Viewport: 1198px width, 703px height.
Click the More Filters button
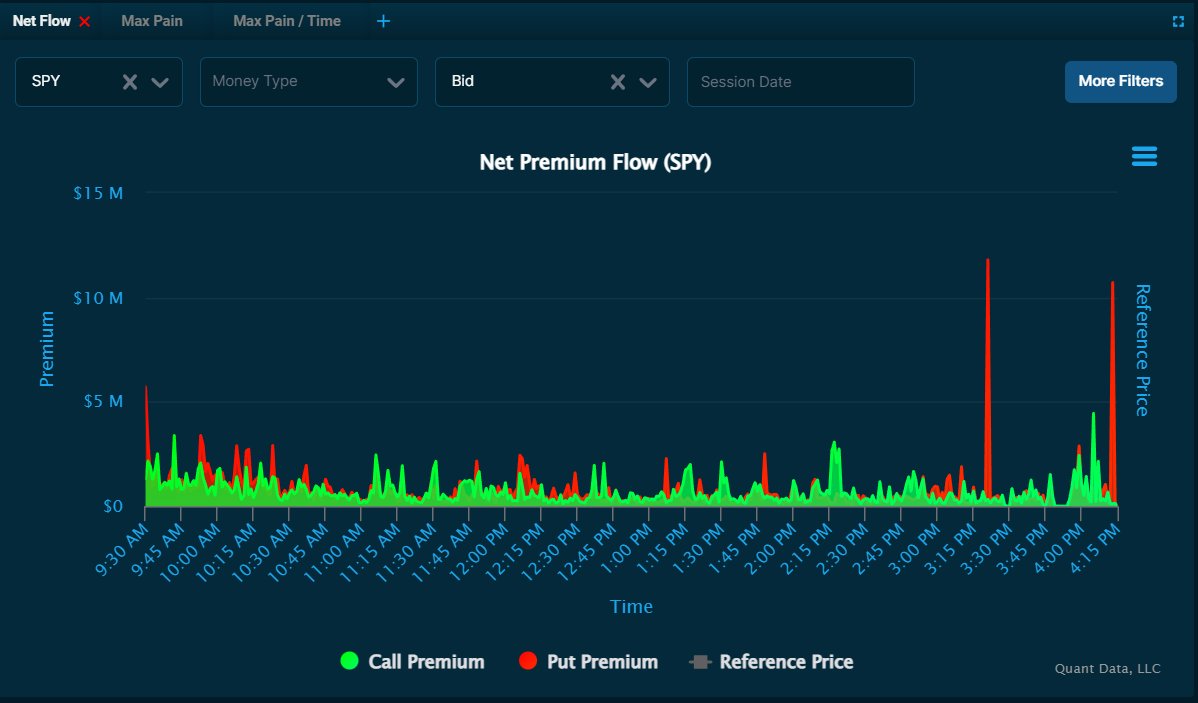click(x=1120, y=82)
